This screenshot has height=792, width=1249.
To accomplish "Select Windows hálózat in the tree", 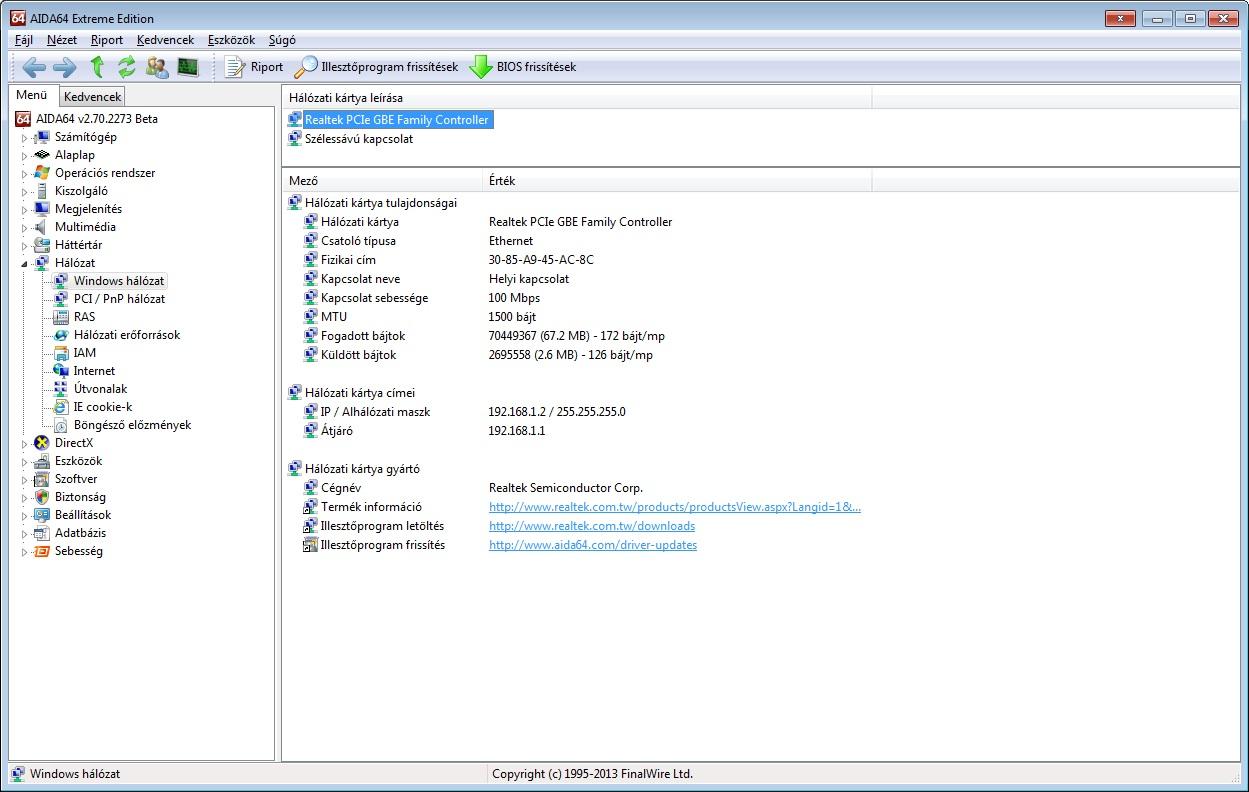I will 119,281.
